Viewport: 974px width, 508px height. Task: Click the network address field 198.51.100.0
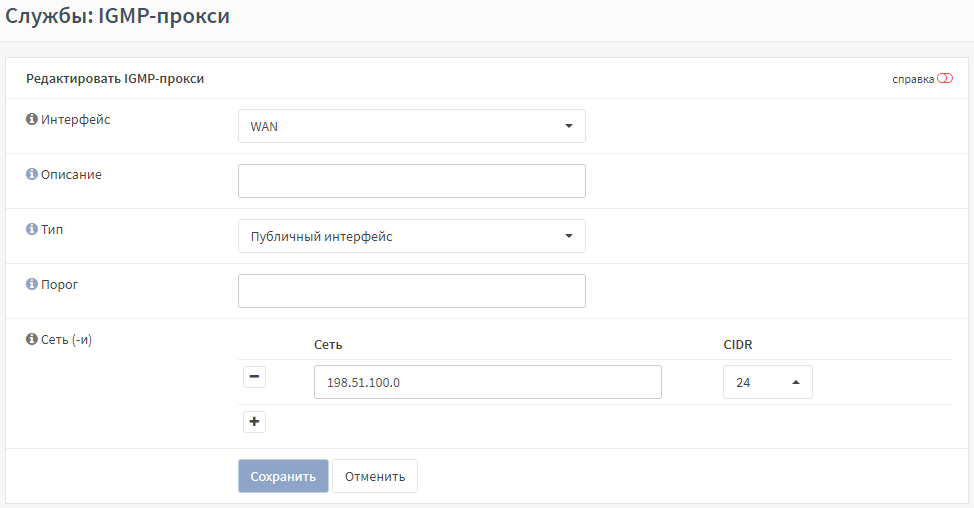488,382
